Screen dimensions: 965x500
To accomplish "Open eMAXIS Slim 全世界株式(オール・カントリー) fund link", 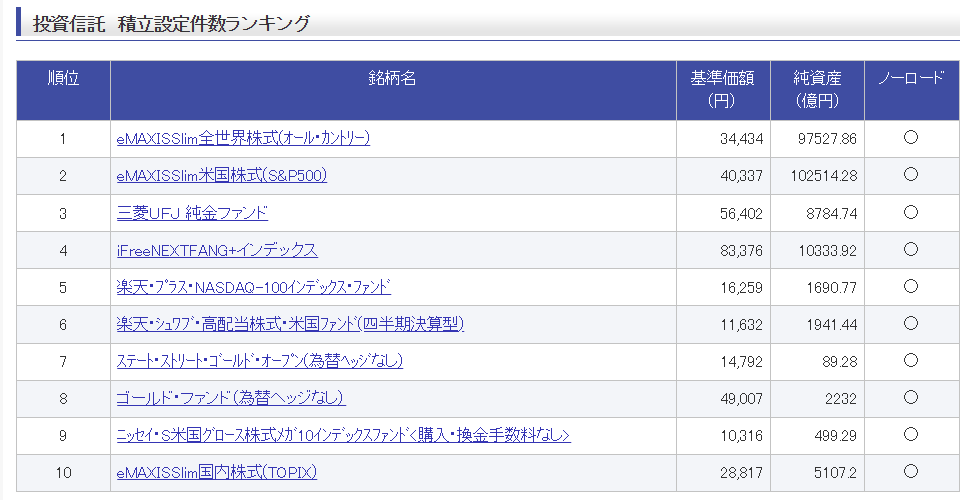I will pyautogui.click(x=243, y=138).
